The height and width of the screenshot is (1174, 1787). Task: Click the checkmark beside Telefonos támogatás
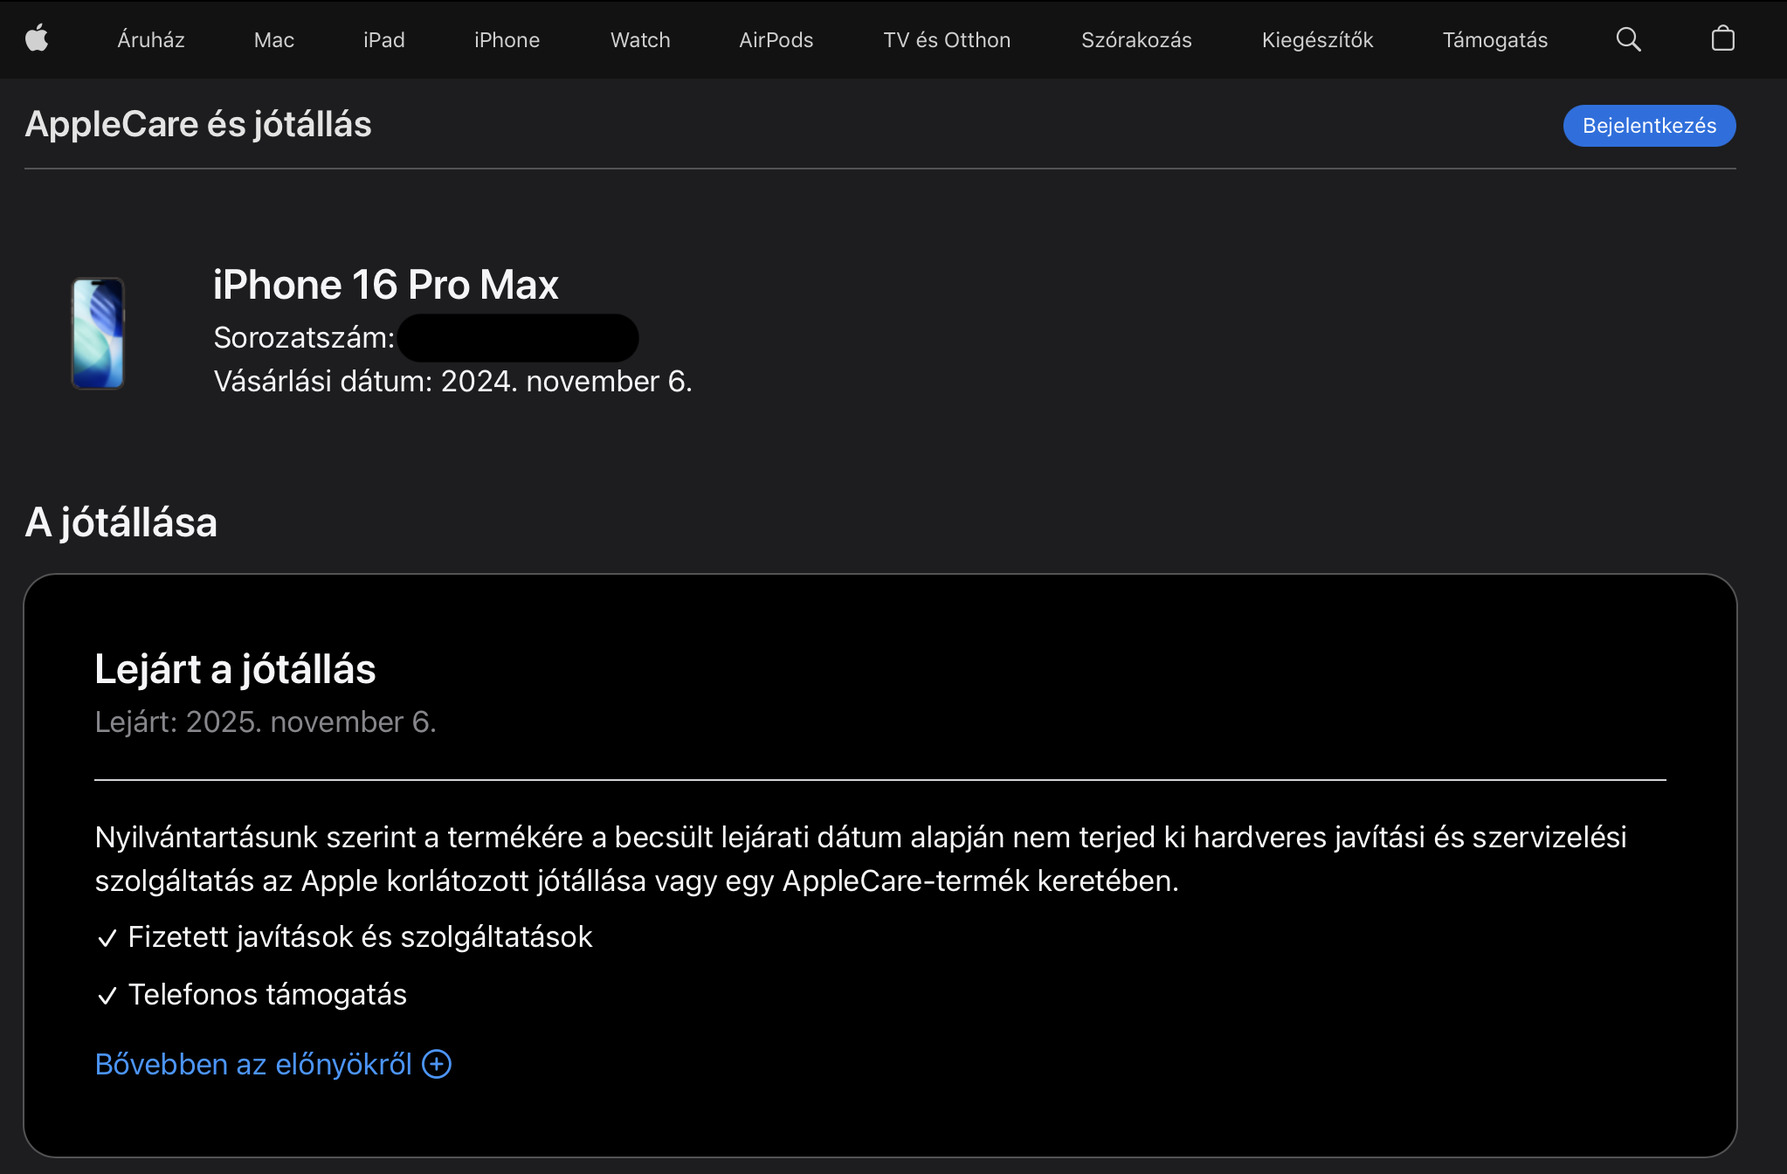[107, 996]
